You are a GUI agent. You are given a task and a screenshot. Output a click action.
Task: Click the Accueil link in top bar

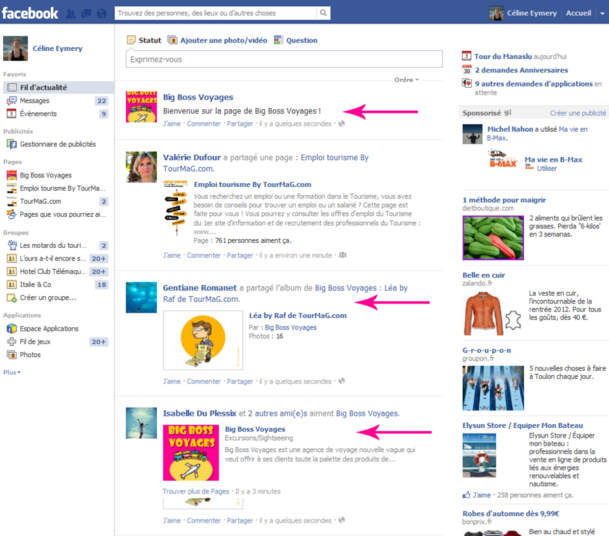[x=578, y=13]
